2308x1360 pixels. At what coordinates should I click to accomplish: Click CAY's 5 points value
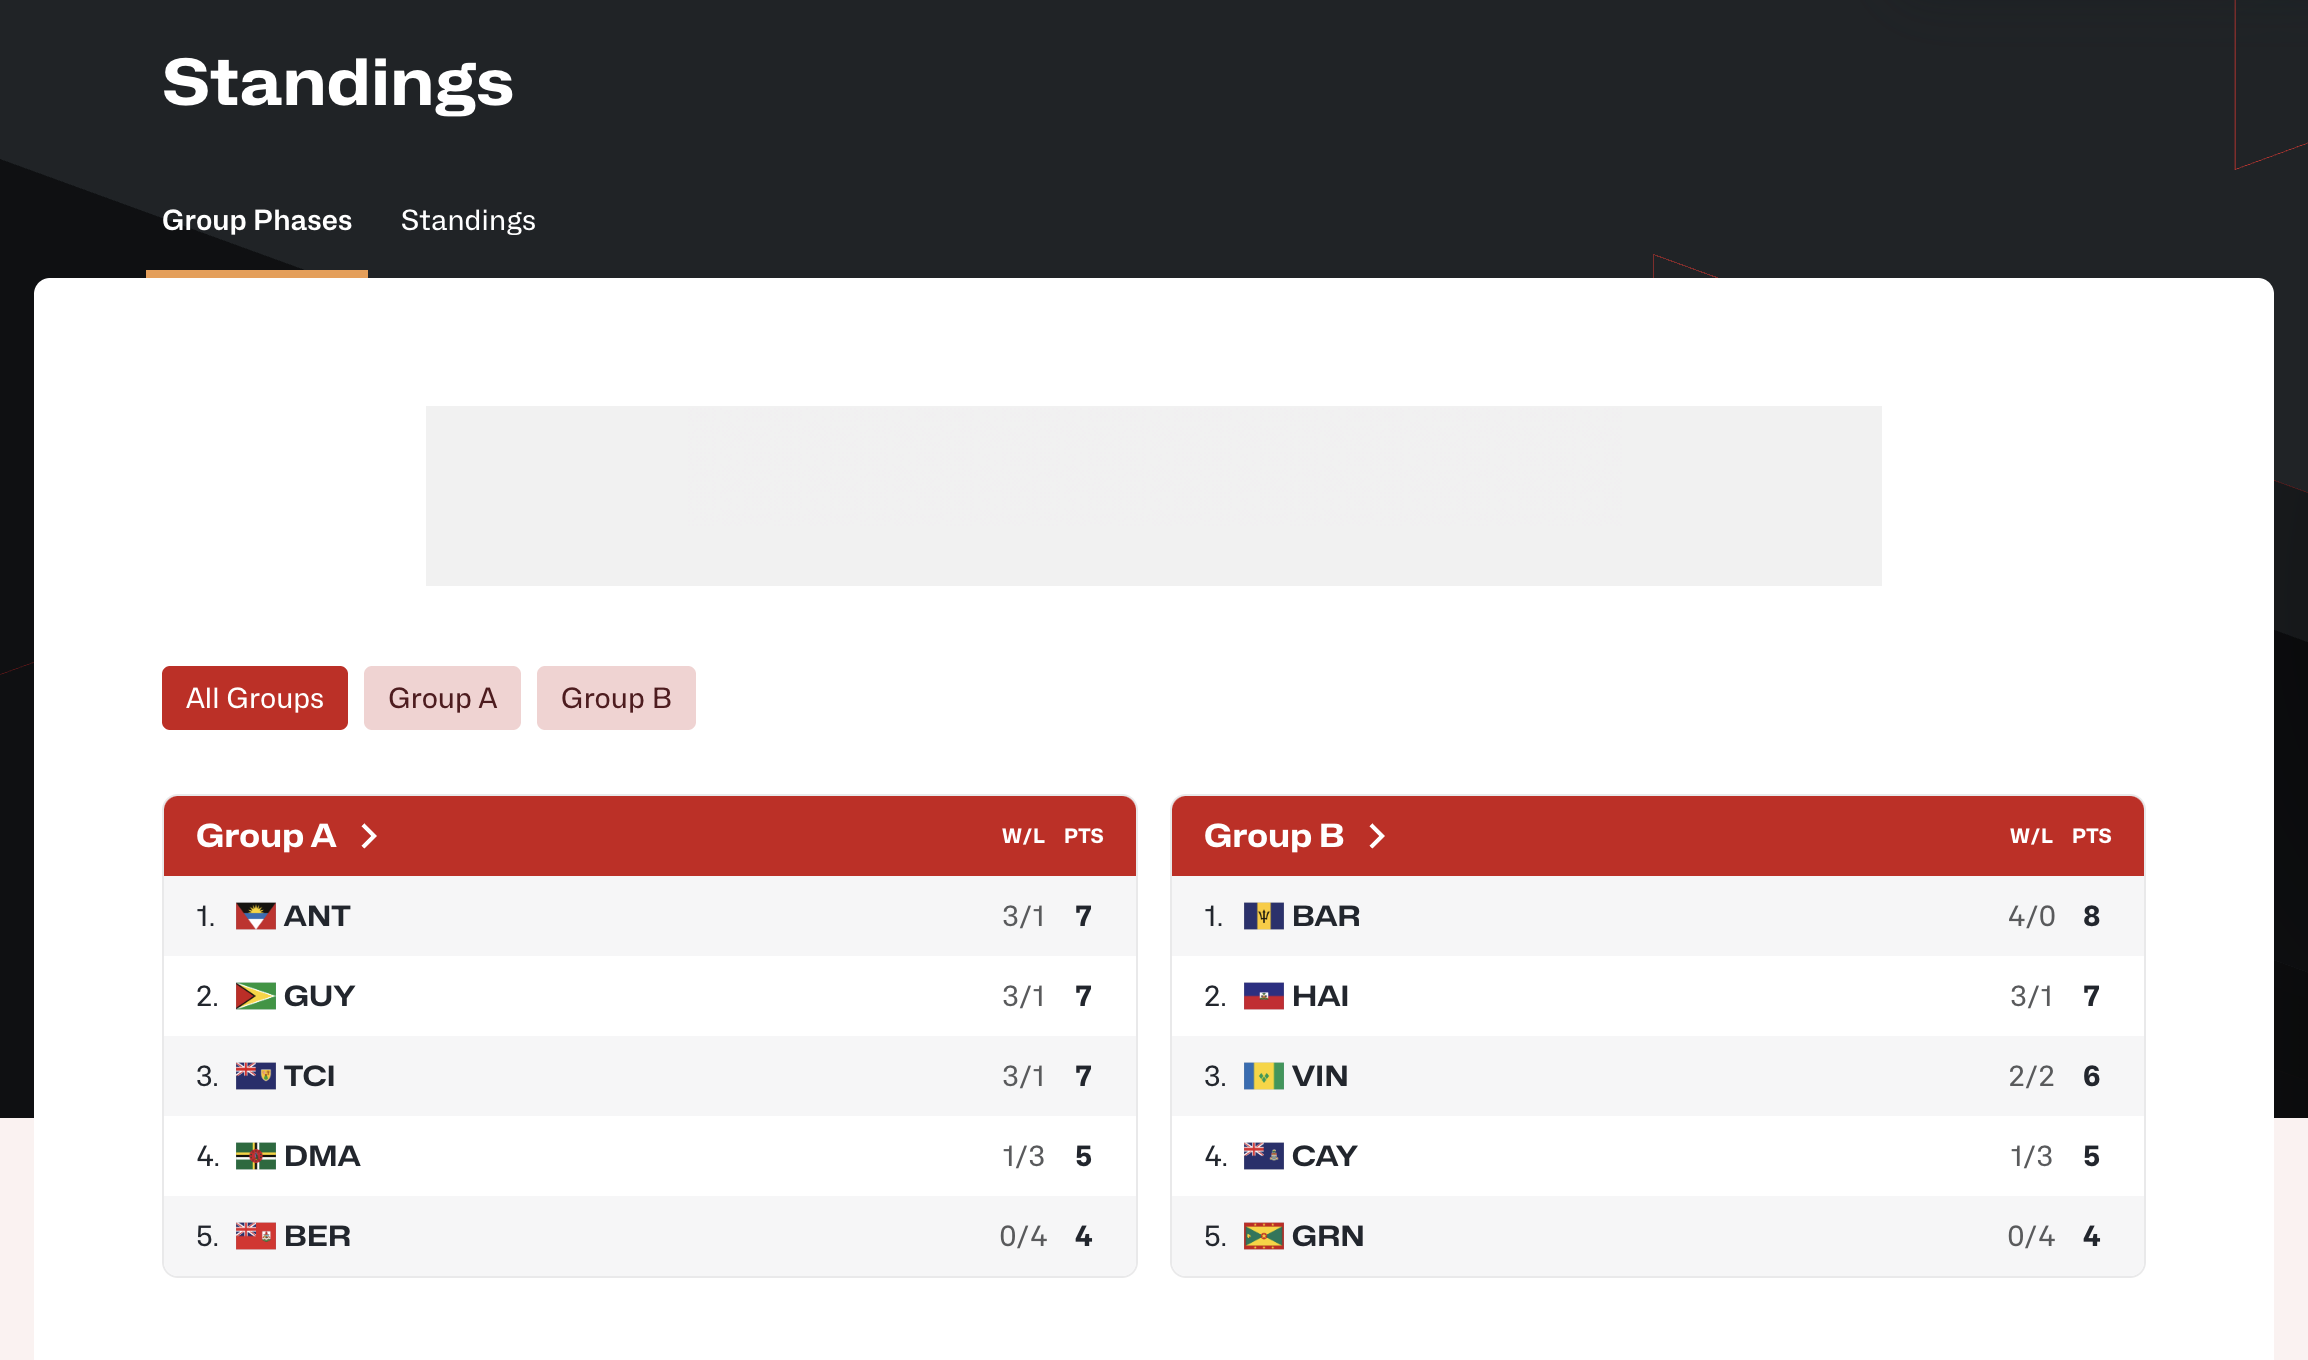click(x=2091, y=1156)
